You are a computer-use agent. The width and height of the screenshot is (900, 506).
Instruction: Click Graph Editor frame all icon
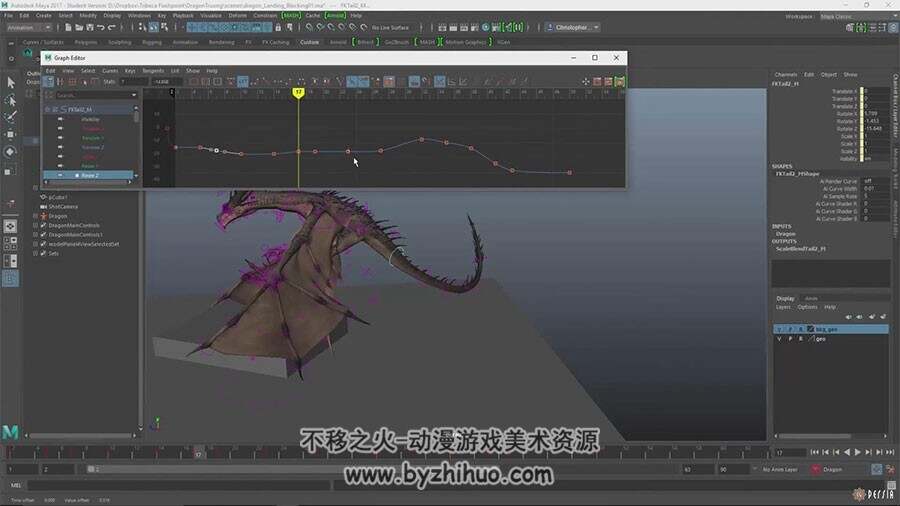(x=194, y=82)
